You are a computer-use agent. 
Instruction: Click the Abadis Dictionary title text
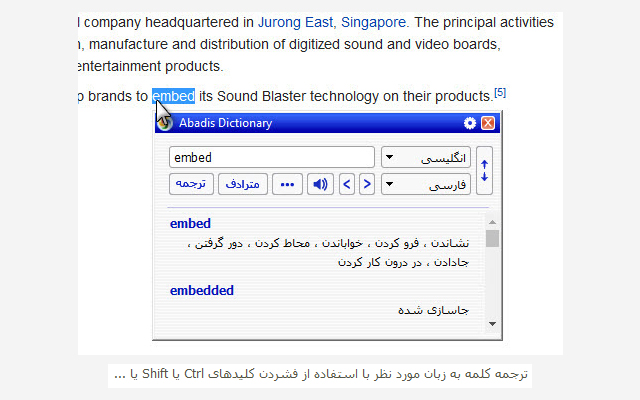[x=225, y=123]
